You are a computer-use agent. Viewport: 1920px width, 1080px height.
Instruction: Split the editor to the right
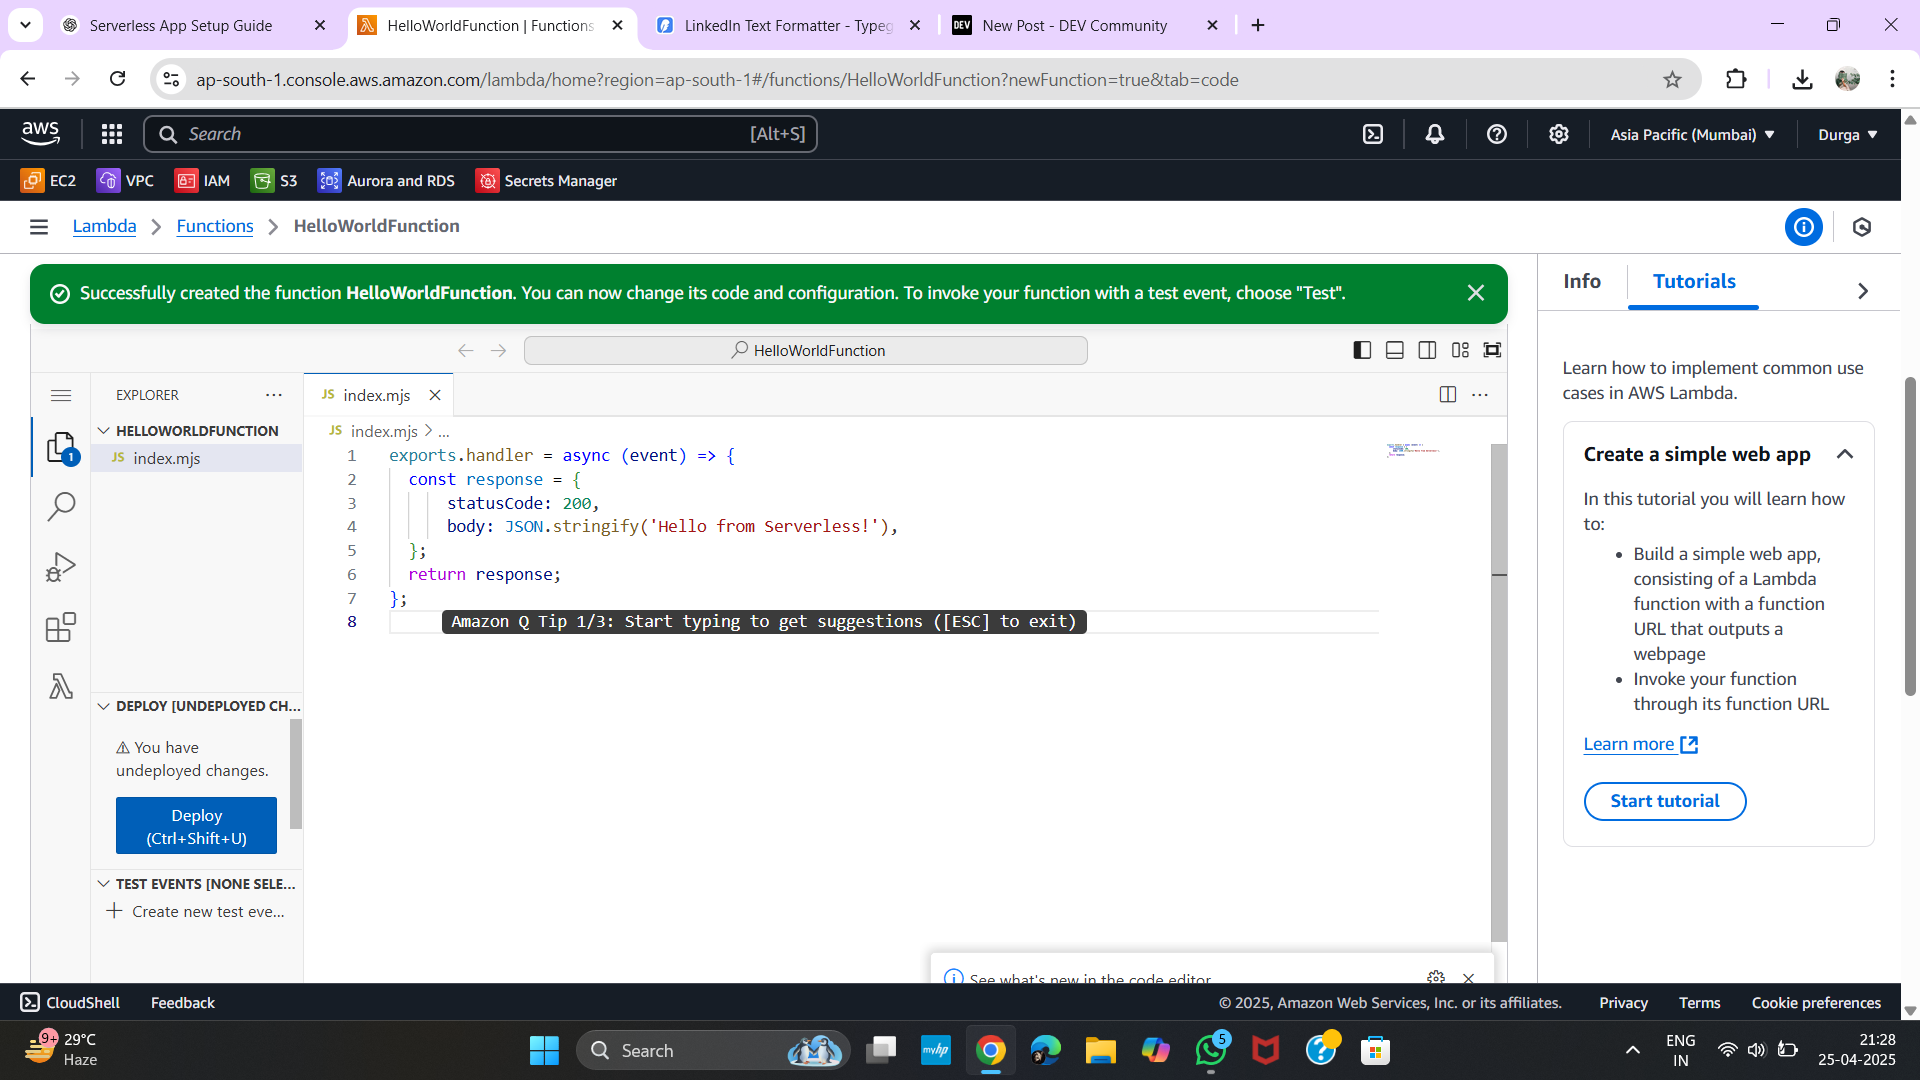coord(1447,395)
